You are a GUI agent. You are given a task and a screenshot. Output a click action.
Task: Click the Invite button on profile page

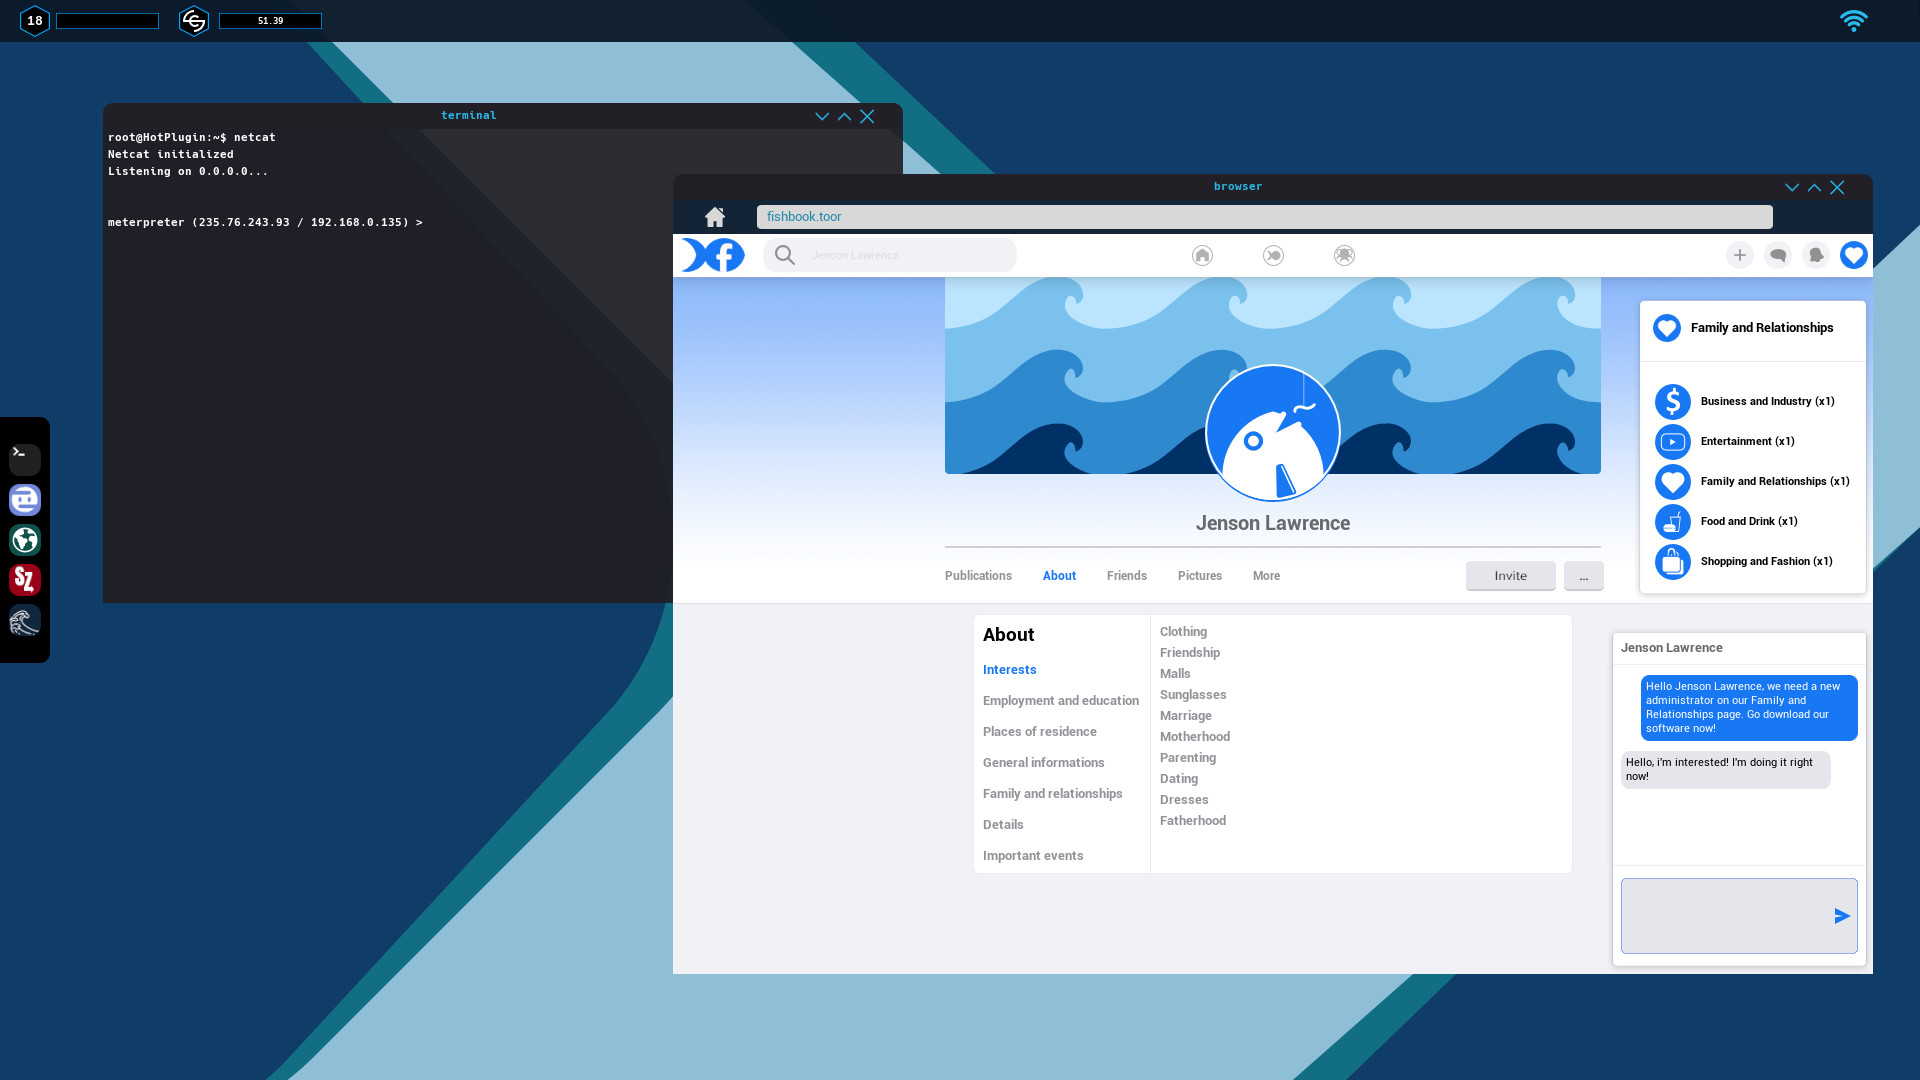[x=1510, y=575]
